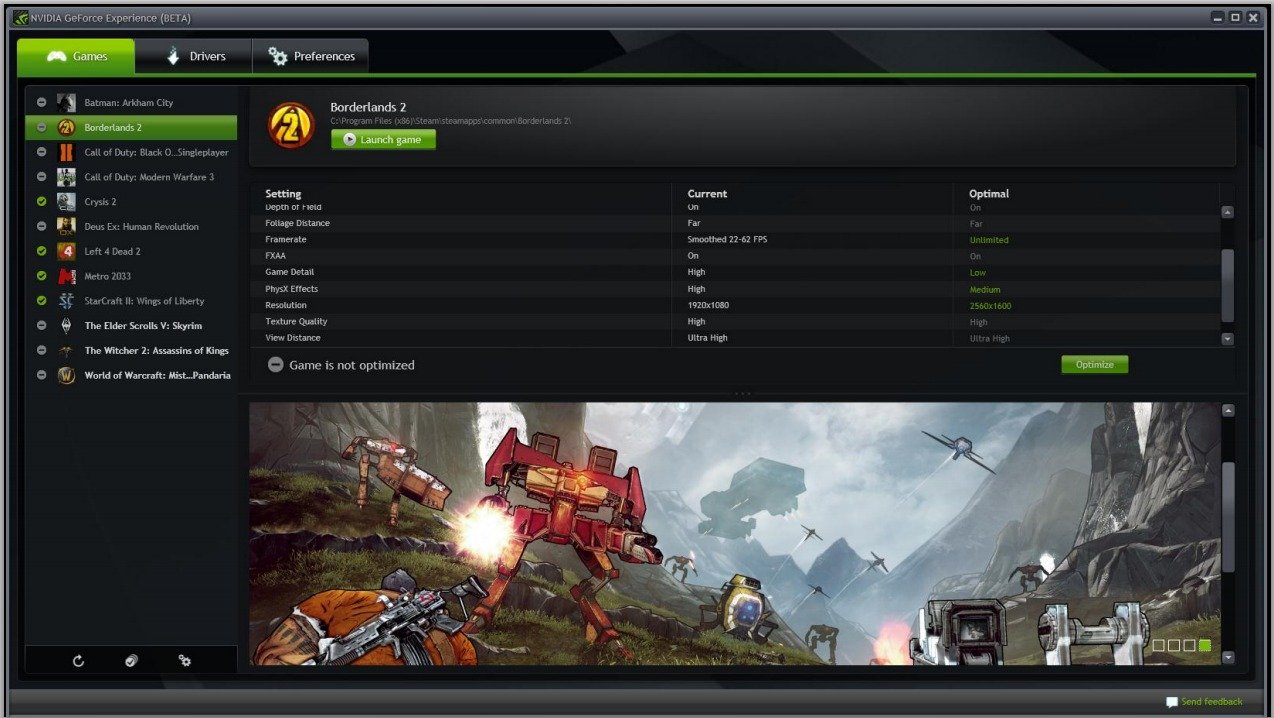Click optimized checkmark beside Left 4 Dead 2
The height and width of the screenshot is (718, 1274).
[x=41, y=252]
